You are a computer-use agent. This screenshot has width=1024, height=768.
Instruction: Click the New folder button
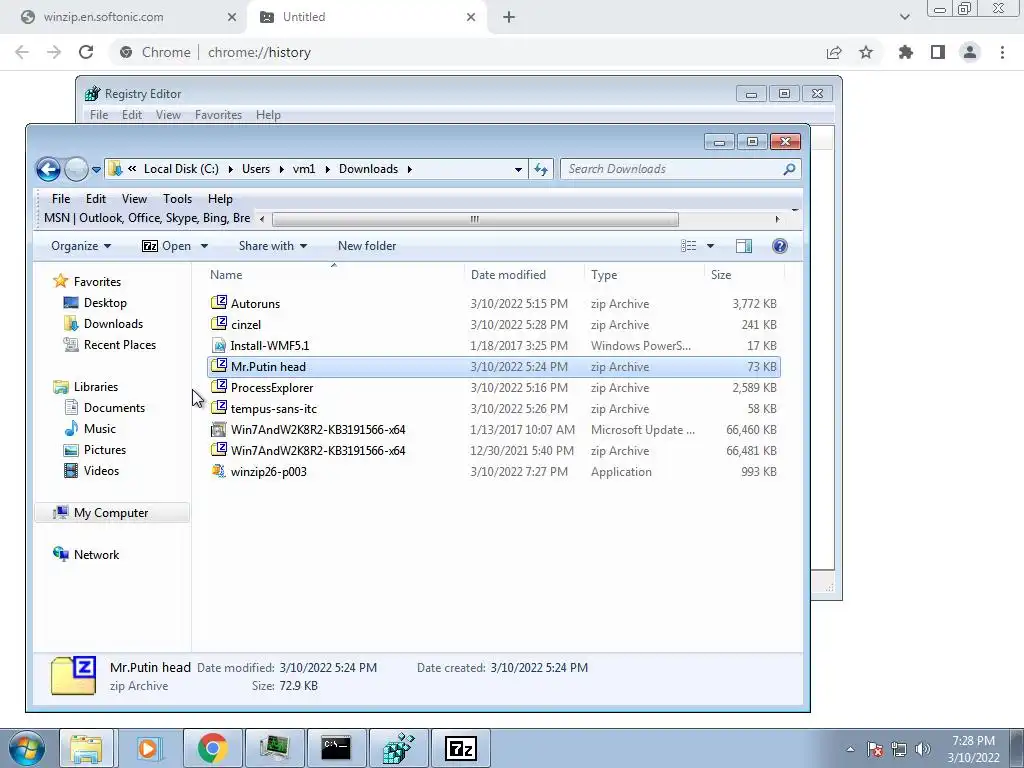367,246
